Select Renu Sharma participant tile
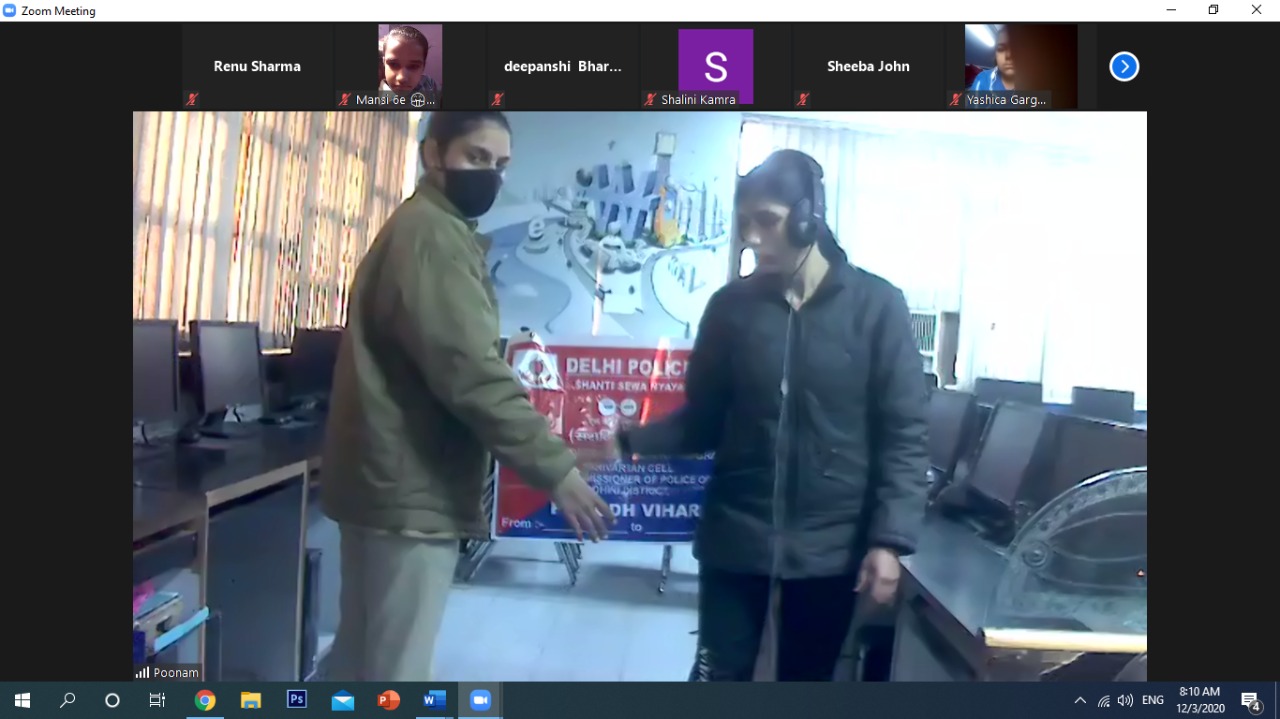The width and height of the screenshot is (1280, 719). 257,67
